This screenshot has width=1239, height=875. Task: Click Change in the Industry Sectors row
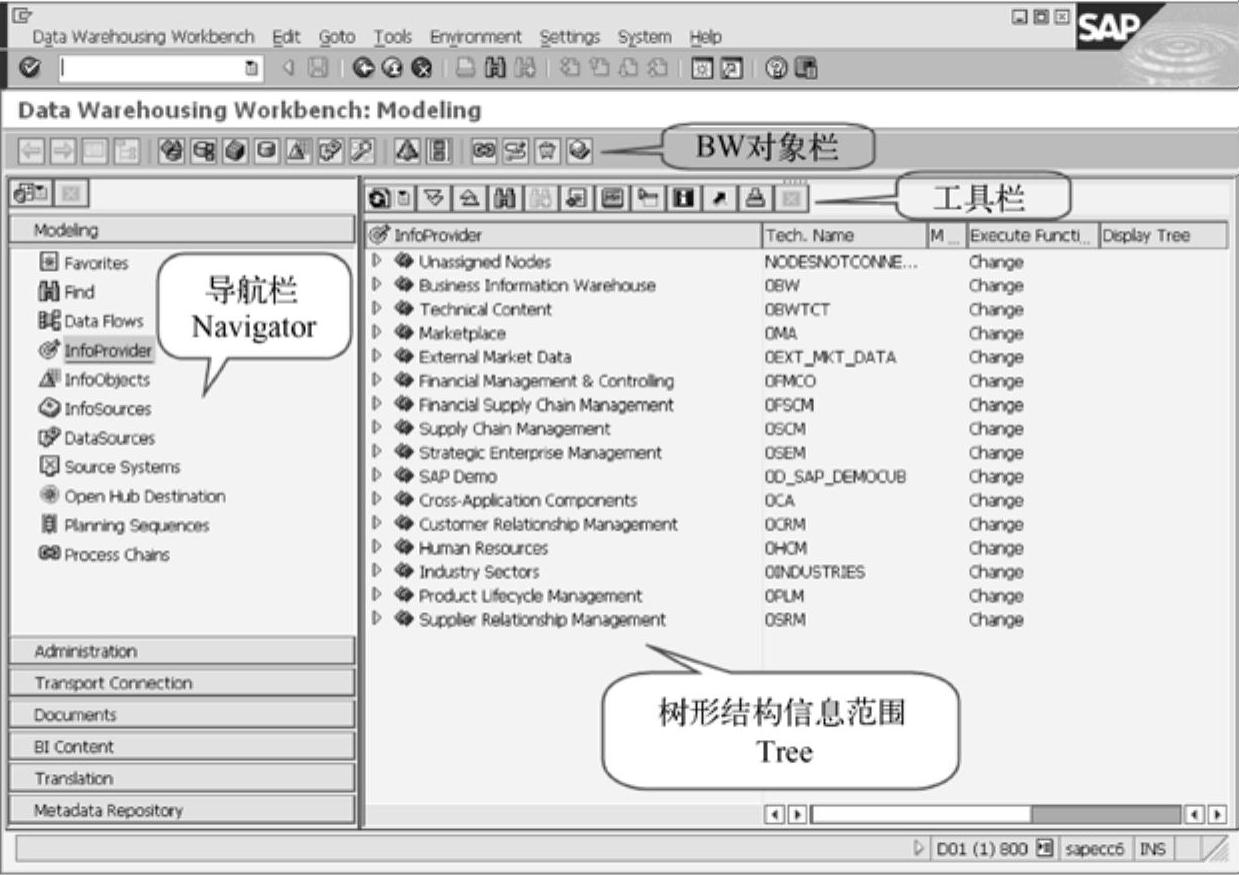pyautogui.click(x=996, y=572)
